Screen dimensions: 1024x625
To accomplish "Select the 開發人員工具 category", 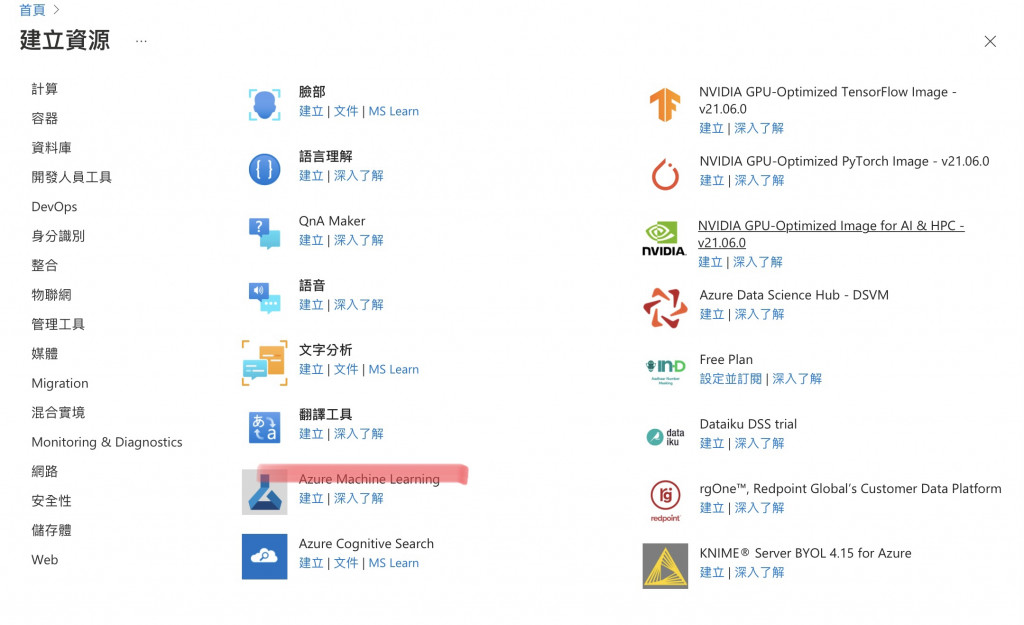I will pyautogui.click(x=71, y=177).
